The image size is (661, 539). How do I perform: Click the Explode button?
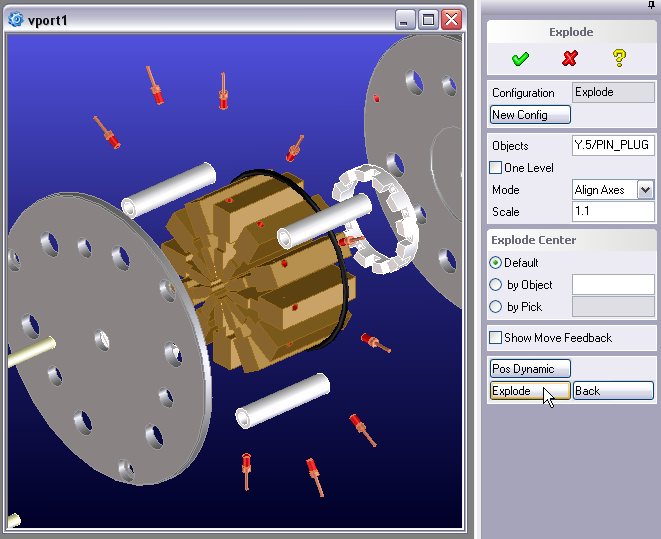coord(530,391)
